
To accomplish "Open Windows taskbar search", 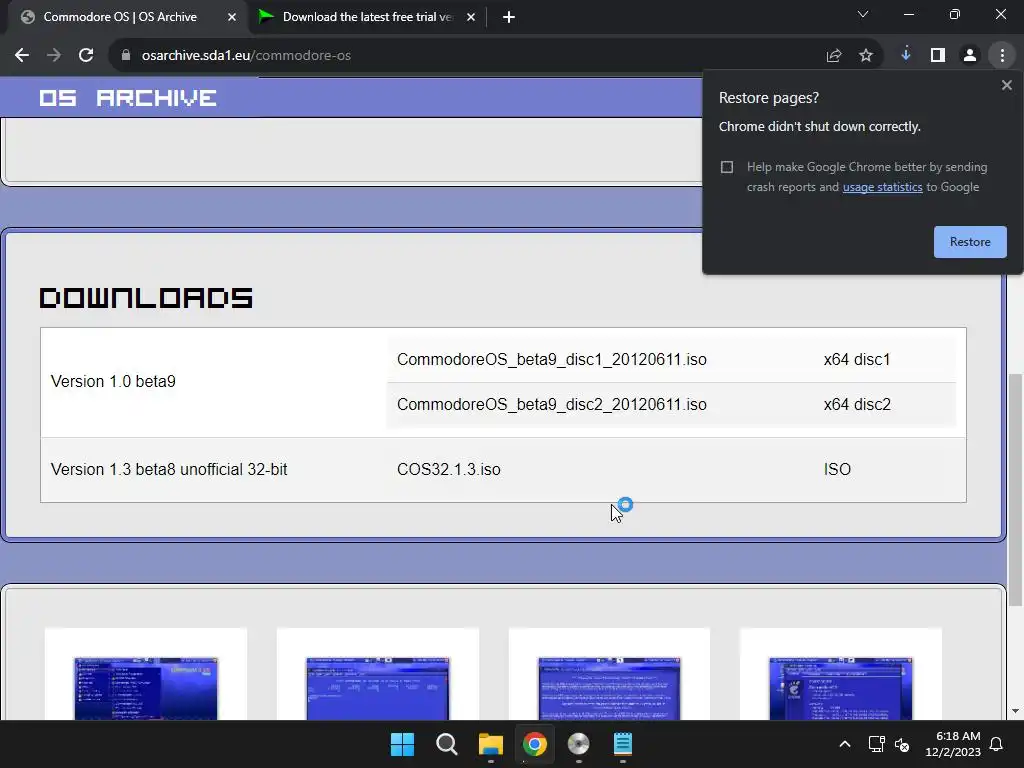I will tap(447, 744).
